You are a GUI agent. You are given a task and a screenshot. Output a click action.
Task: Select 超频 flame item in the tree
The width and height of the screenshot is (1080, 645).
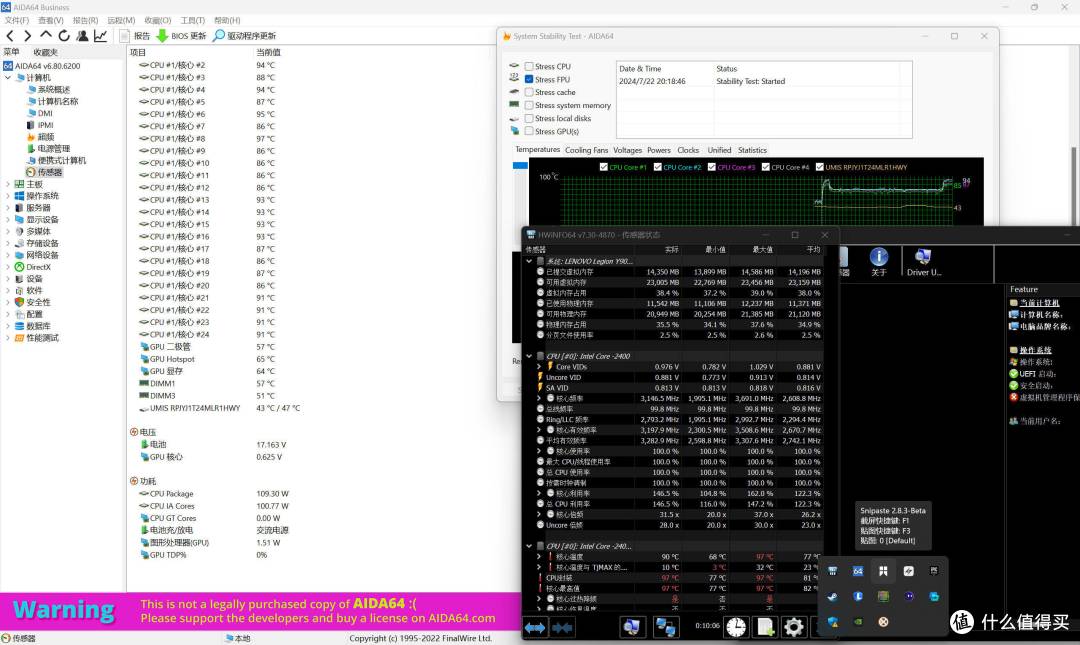click(41, 137)
